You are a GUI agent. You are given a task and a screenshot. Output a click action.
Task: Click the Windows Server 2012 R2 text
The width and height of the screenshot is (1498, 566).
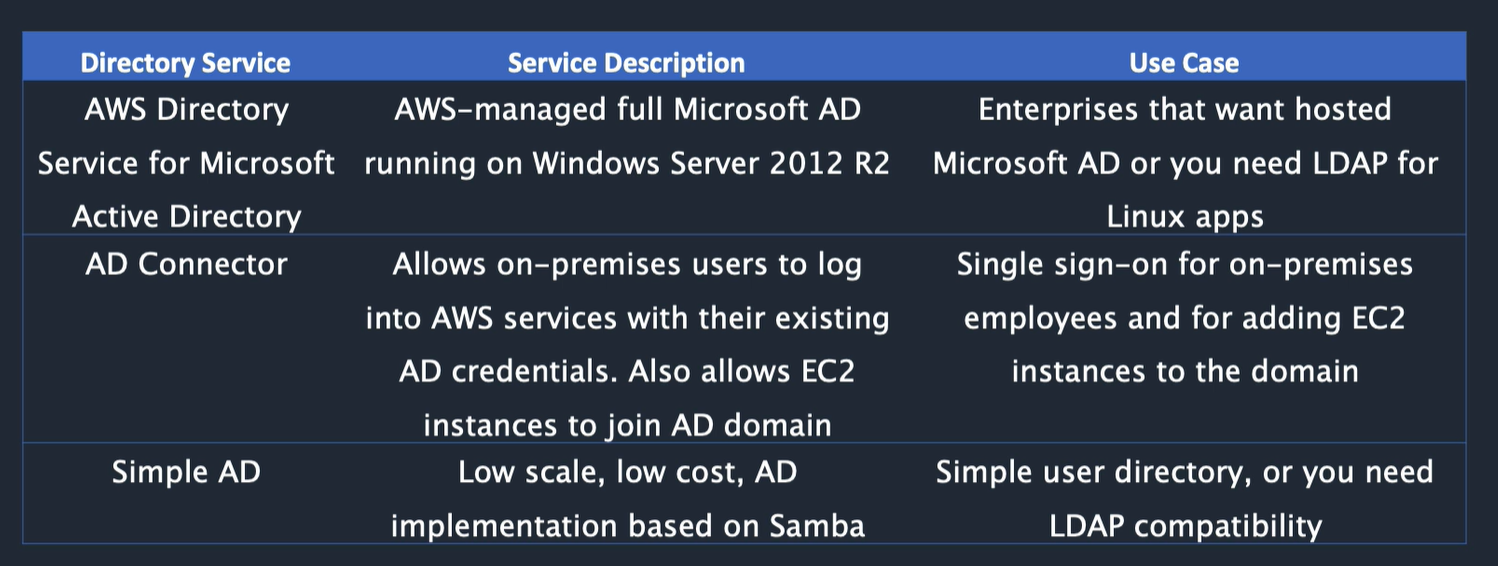tap(711, 163)
